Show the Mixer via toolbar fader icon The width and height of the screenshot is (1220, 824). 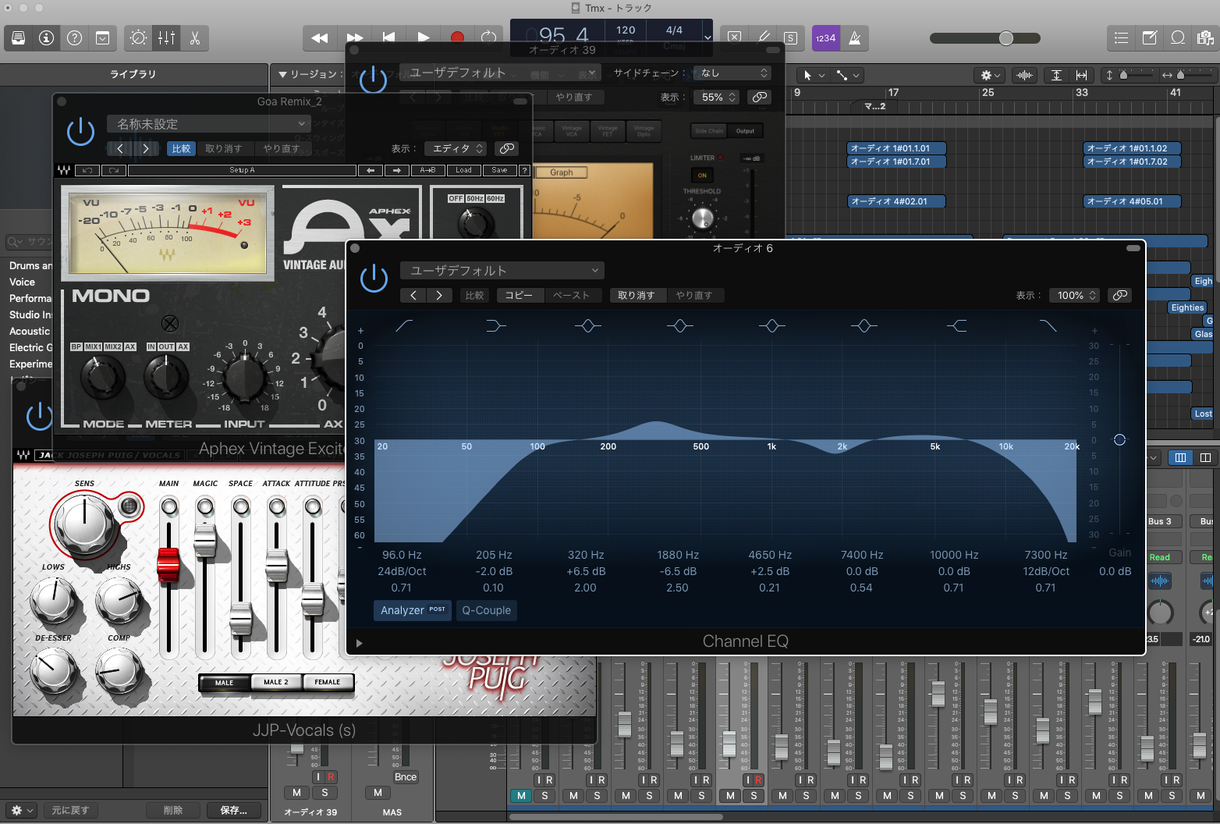pyautogui.click(x=166, y=38)
